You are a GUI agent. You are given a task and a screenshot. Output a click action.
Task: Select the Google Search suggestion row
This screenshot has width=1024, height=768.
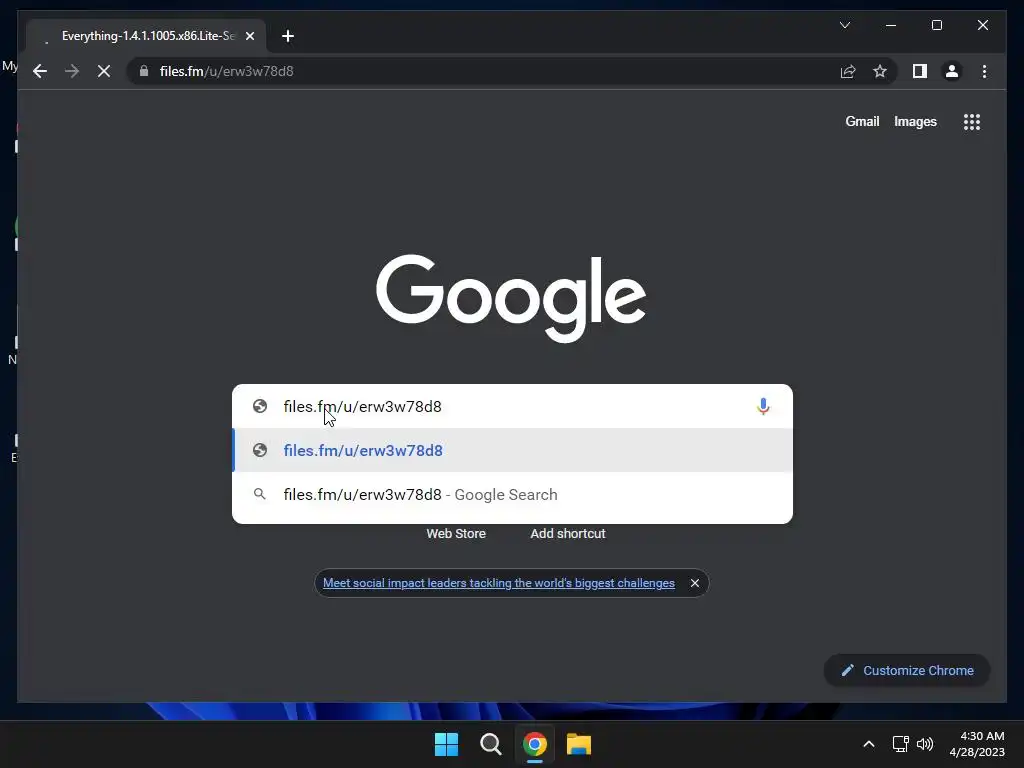(x=513, y=494)
